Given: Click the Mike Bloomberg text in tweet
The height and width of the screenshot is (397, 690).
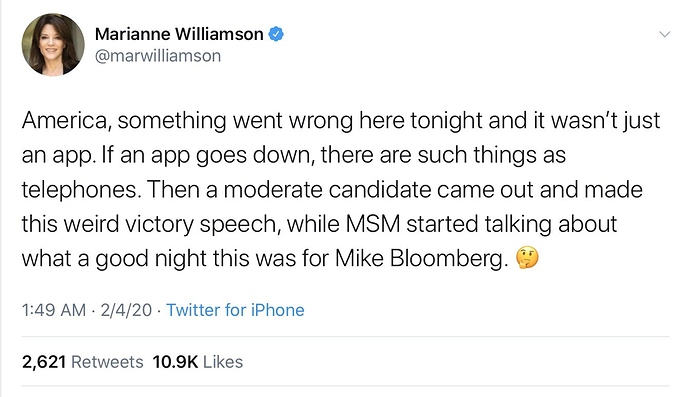Looking at the screenshot, I should coord(421,258).
